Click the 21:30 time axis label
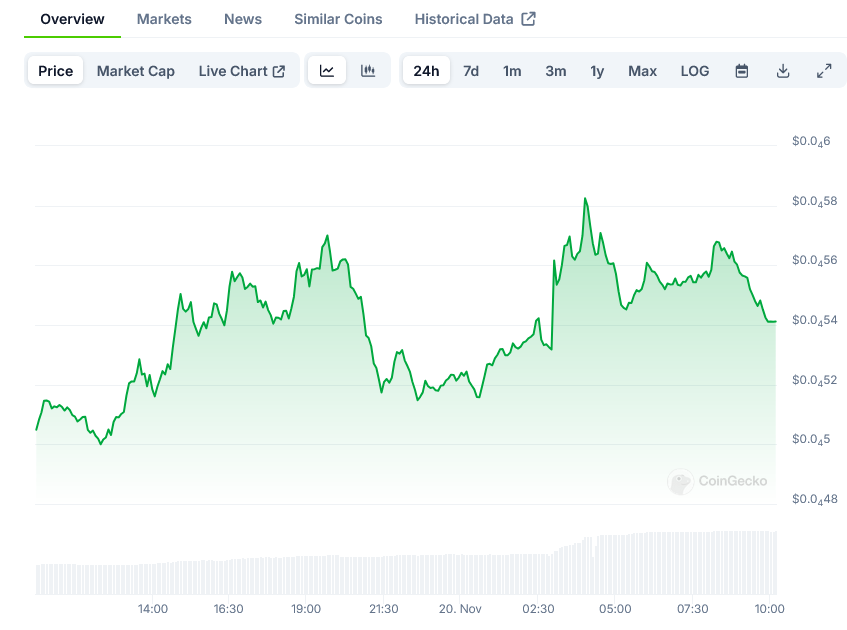The width and height of the screenshot is (847, 630). 384,609
